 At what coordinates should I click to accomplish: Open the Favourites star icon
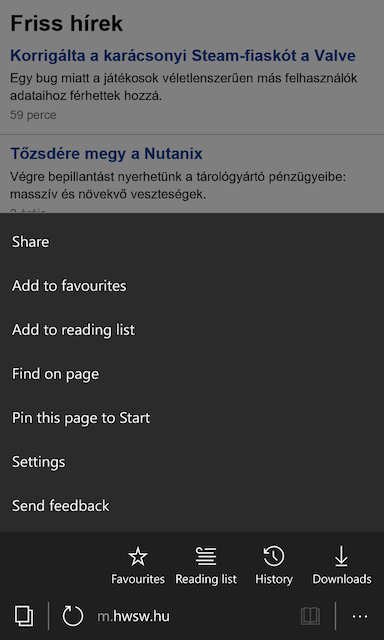[x=138, y=557]
